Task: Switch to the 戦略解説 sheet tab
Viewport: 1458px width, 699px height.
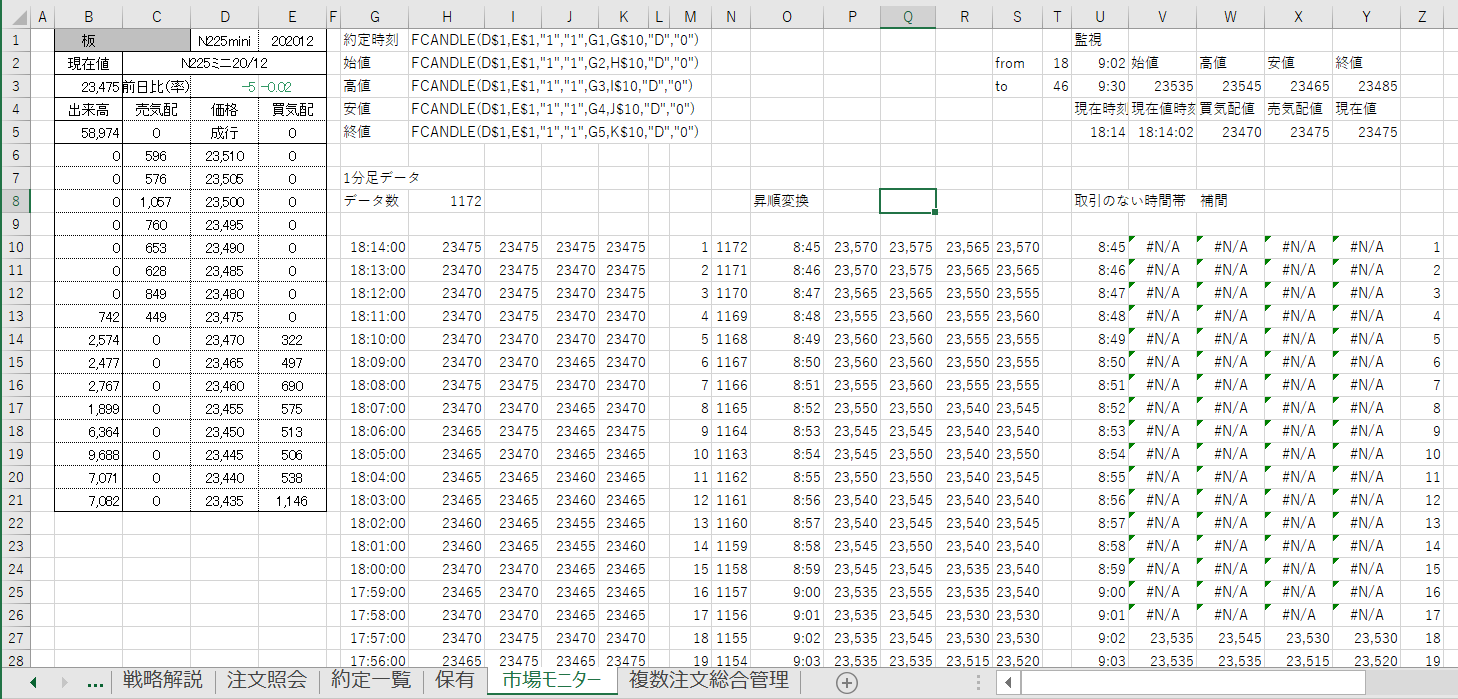Action: tap(162, 681)
